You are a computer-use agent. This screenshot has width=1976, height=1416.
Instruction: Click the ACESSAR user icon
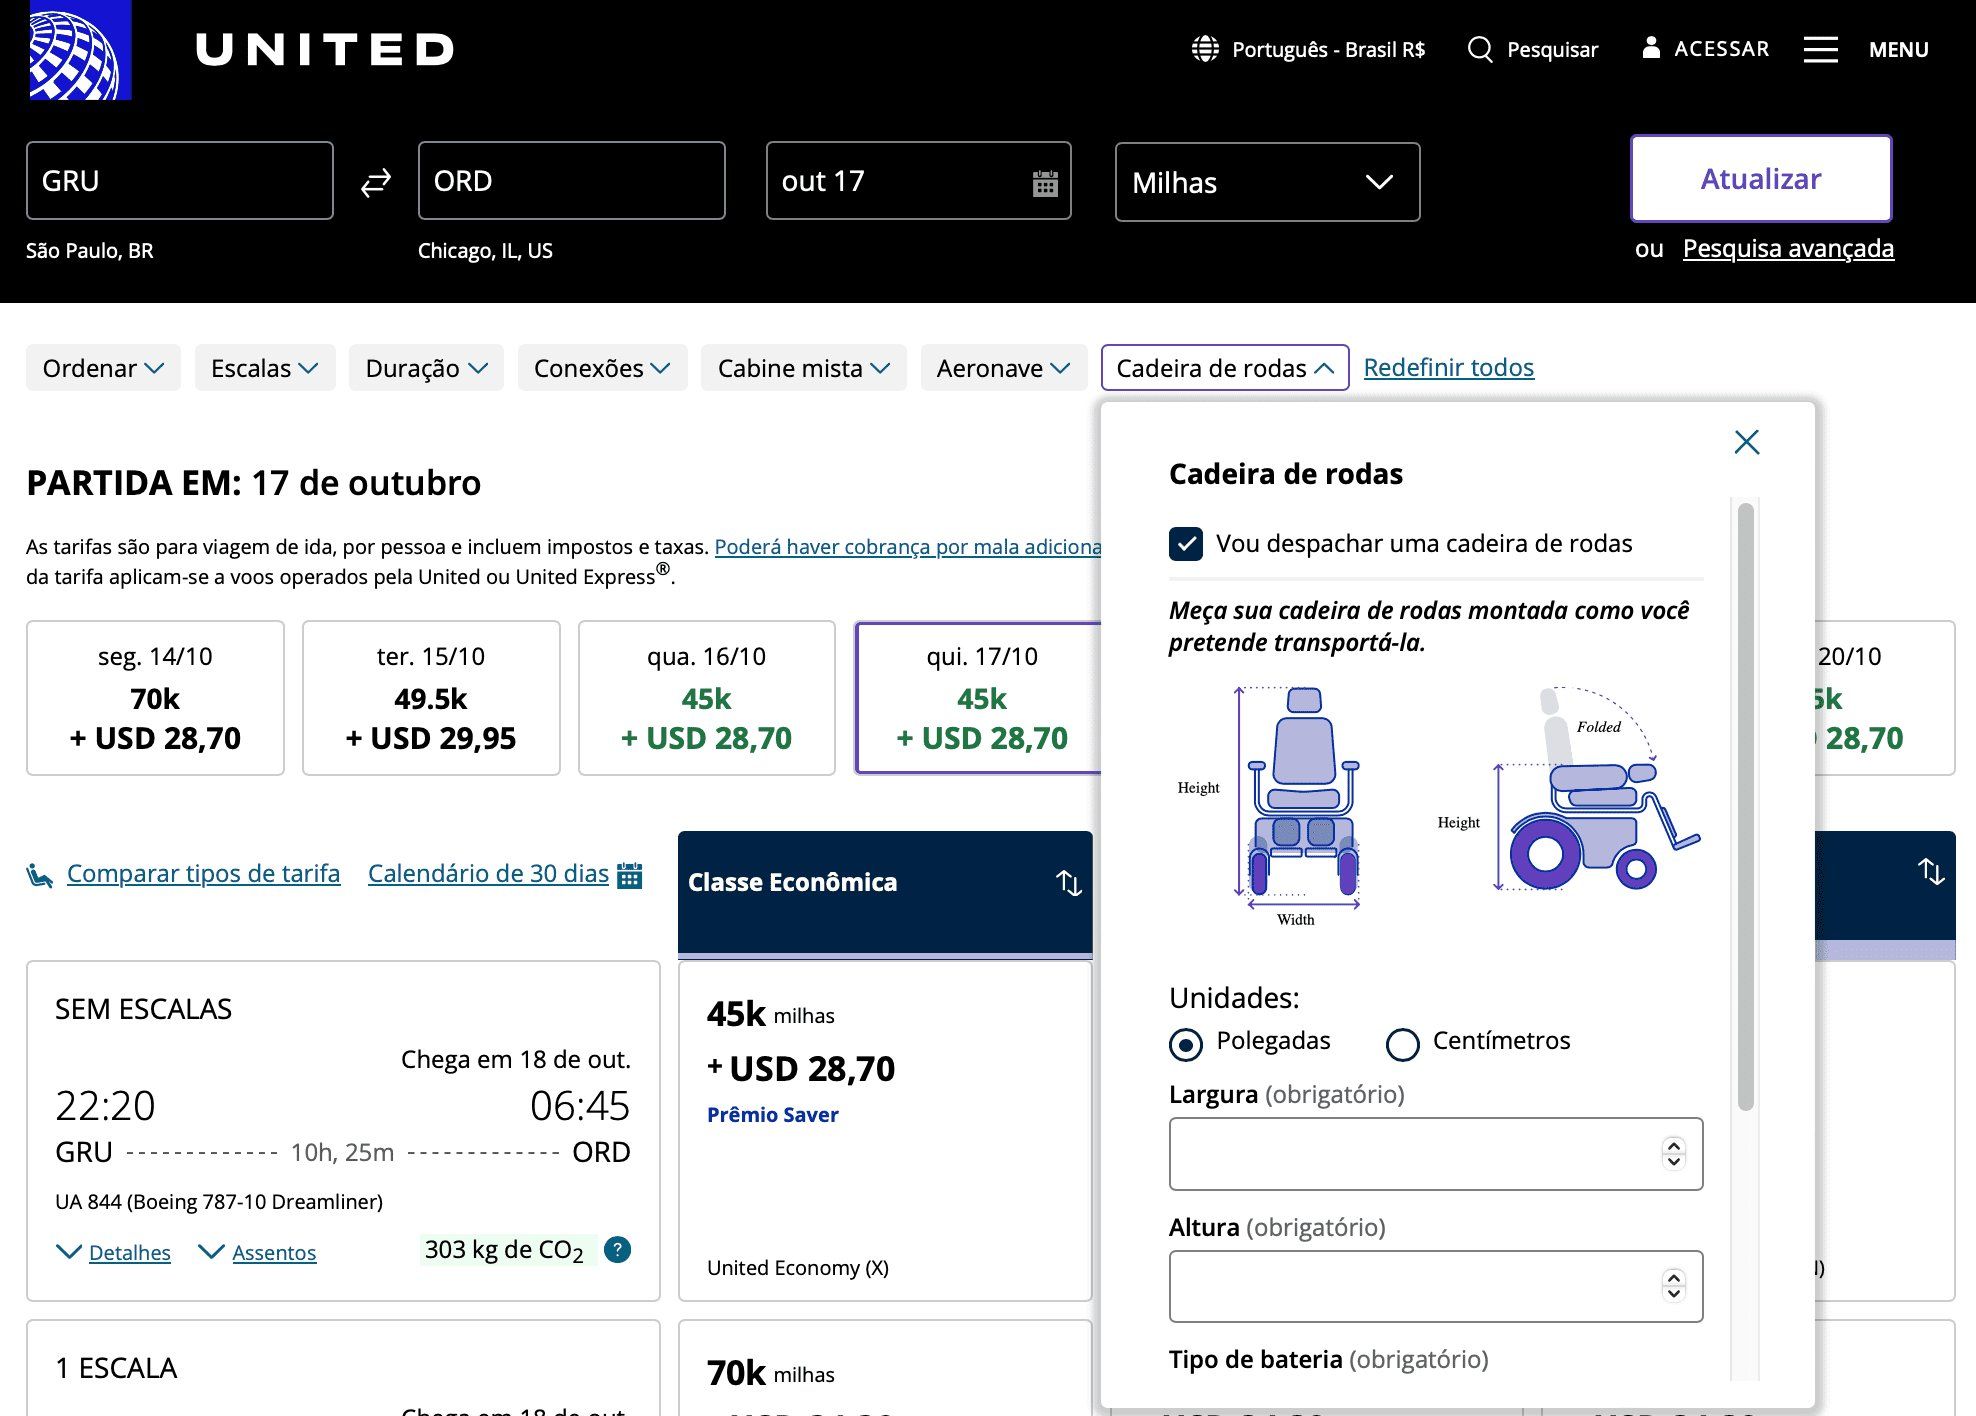pos(1651,48)
